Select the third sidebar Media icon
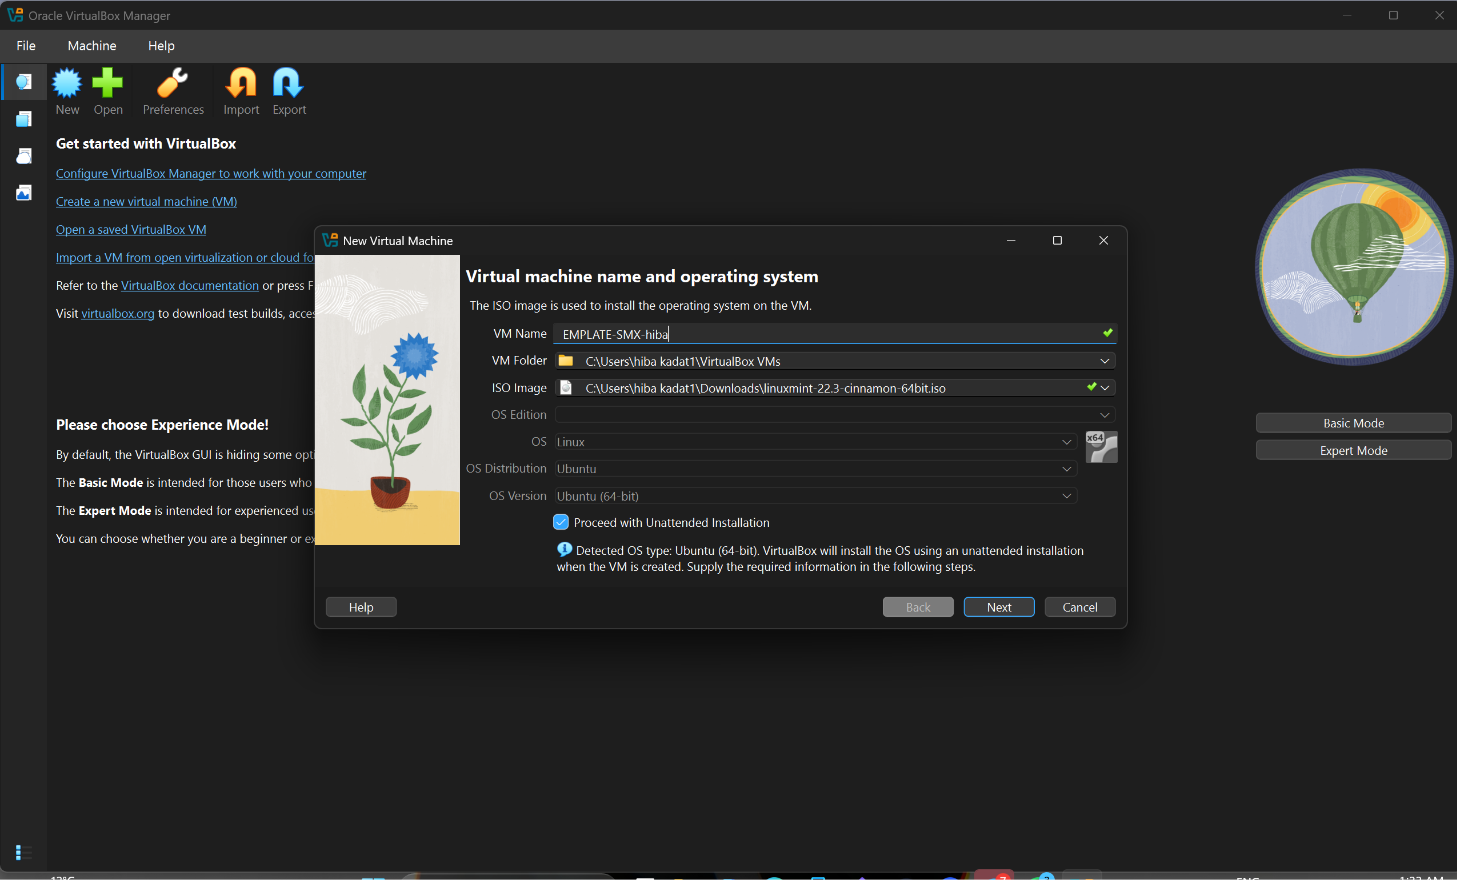This screenshot has height=880, width=1457. tap(24, 156)
